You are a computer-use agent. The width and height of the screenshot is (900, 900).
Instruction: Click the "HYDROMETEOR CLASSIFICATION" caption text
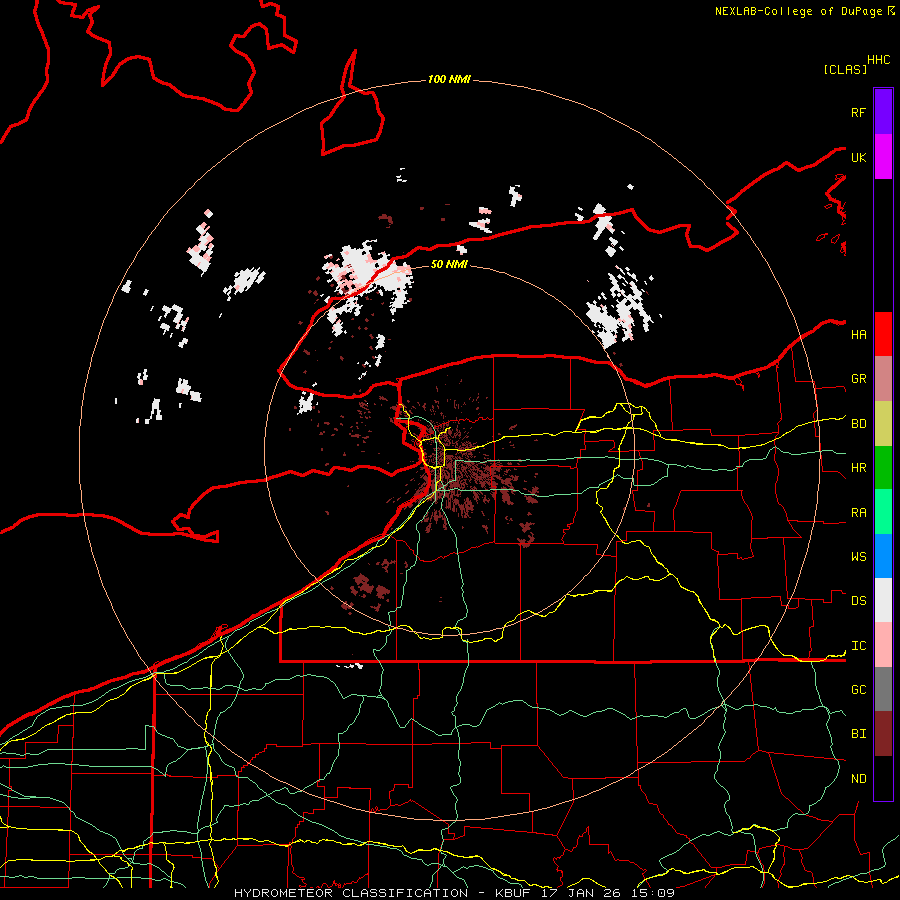(351, 893)
